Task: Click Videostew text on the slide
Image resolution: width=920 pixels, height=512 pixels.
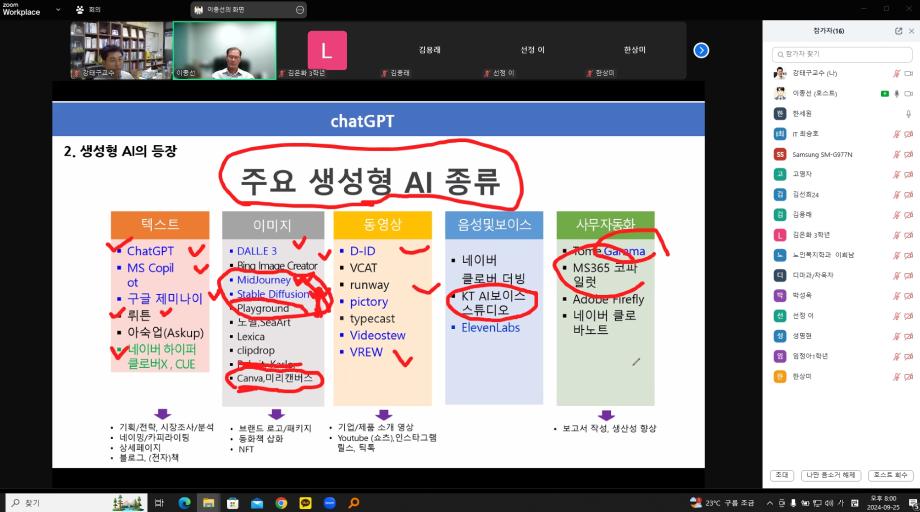Action: coord(378,335)
